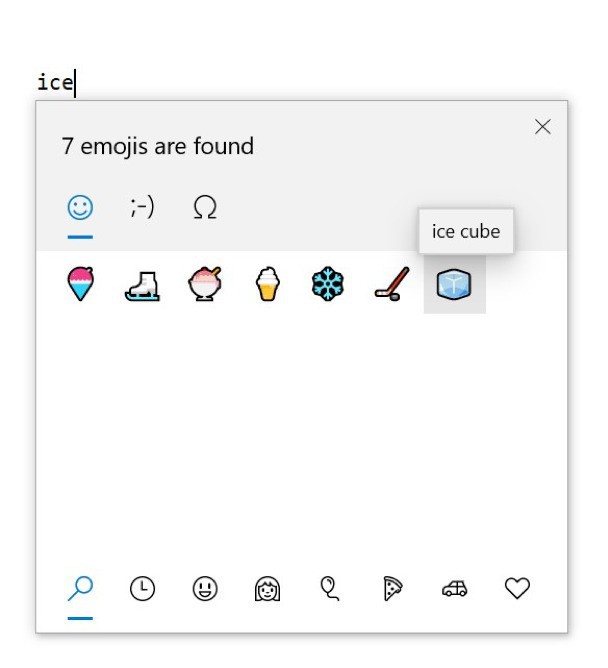Pick the ice cube emoji
This screenshot has width=608, height=668.
click(x=454, y=285)
